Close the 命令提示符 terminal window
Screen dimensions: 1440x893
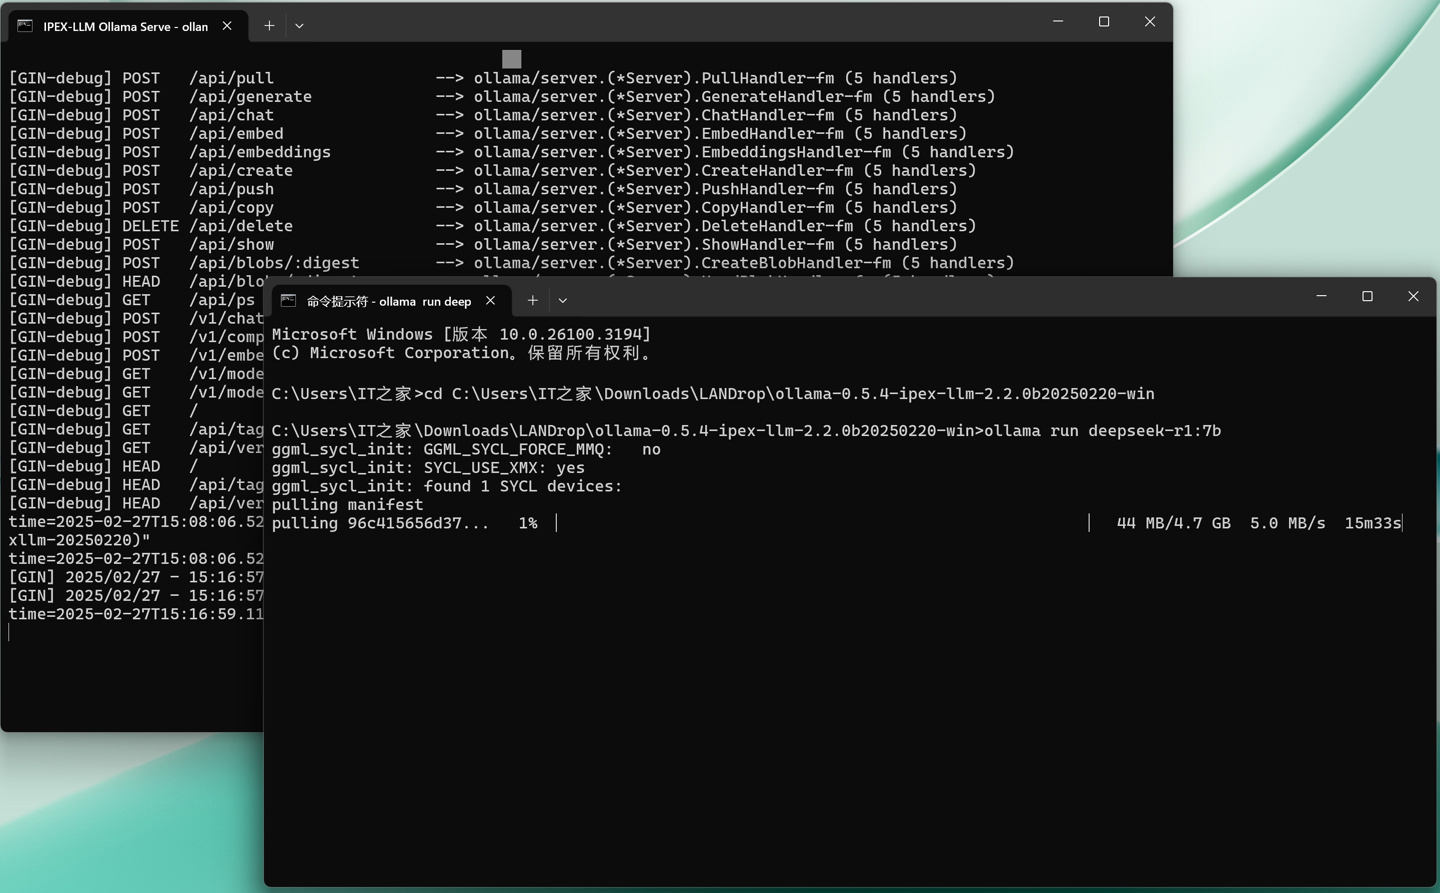(1413, 296)
